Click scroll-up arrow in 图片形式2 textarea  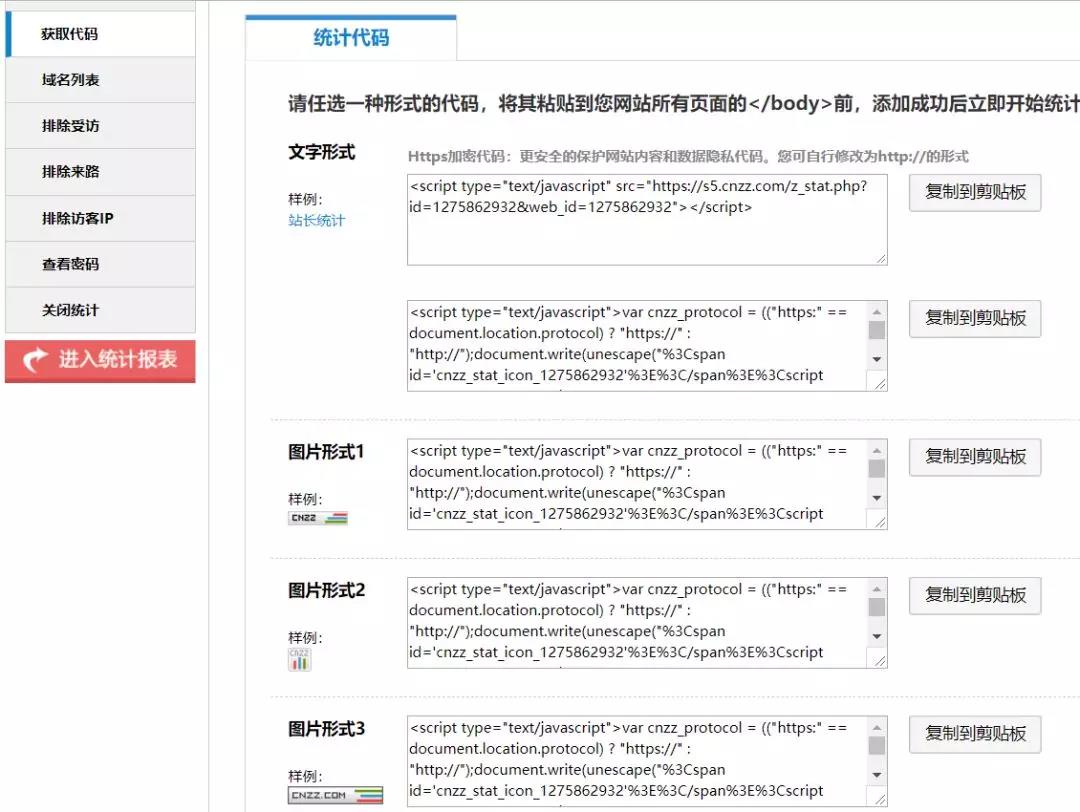coord(876,589)
